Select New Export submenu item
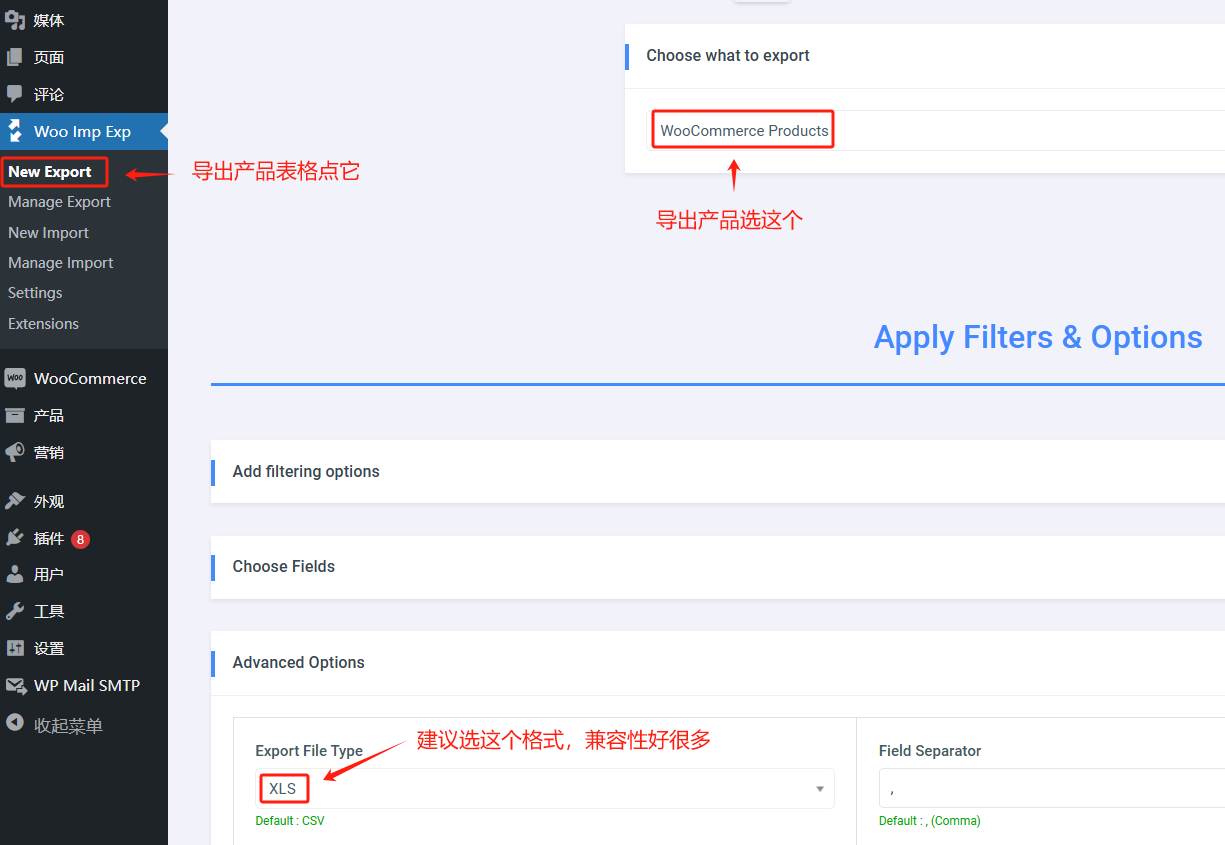 tap(50, 172)
